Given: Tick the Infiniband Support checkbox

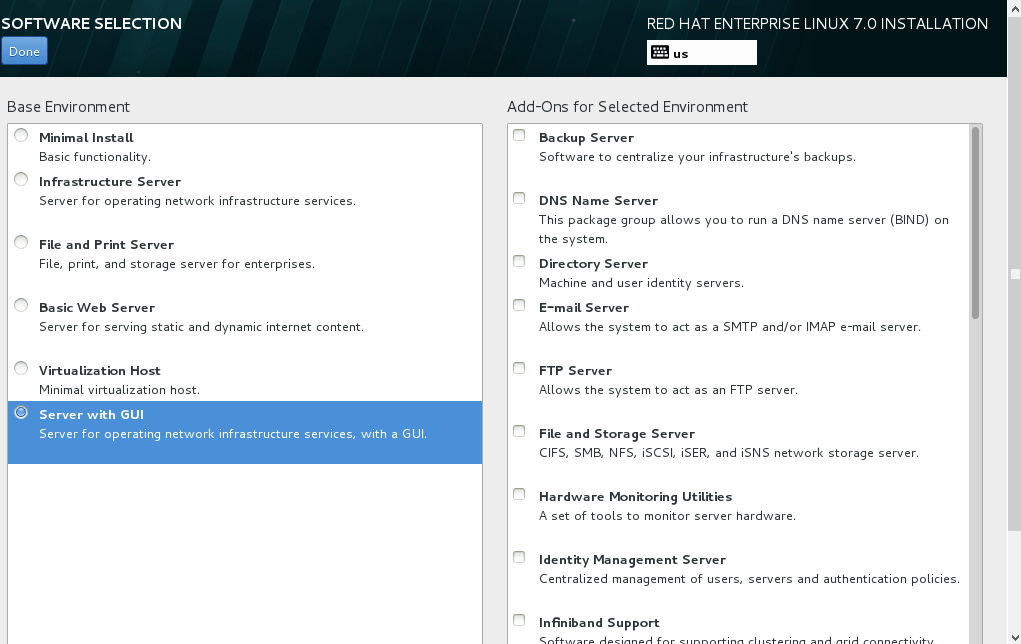Looking at the screenshot, I should tap(519, 620).
